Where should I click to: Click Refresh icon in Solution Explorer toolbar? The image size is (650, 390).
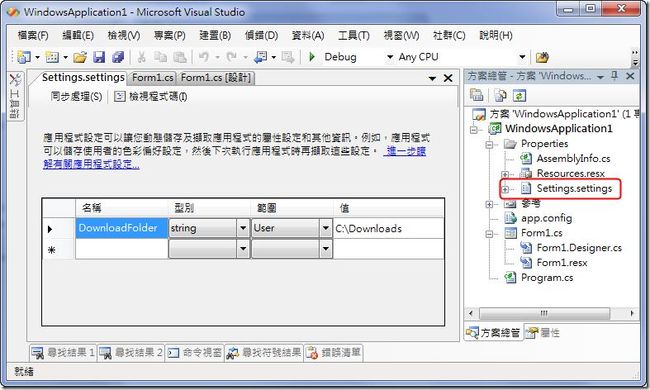[x=519, y=96]
